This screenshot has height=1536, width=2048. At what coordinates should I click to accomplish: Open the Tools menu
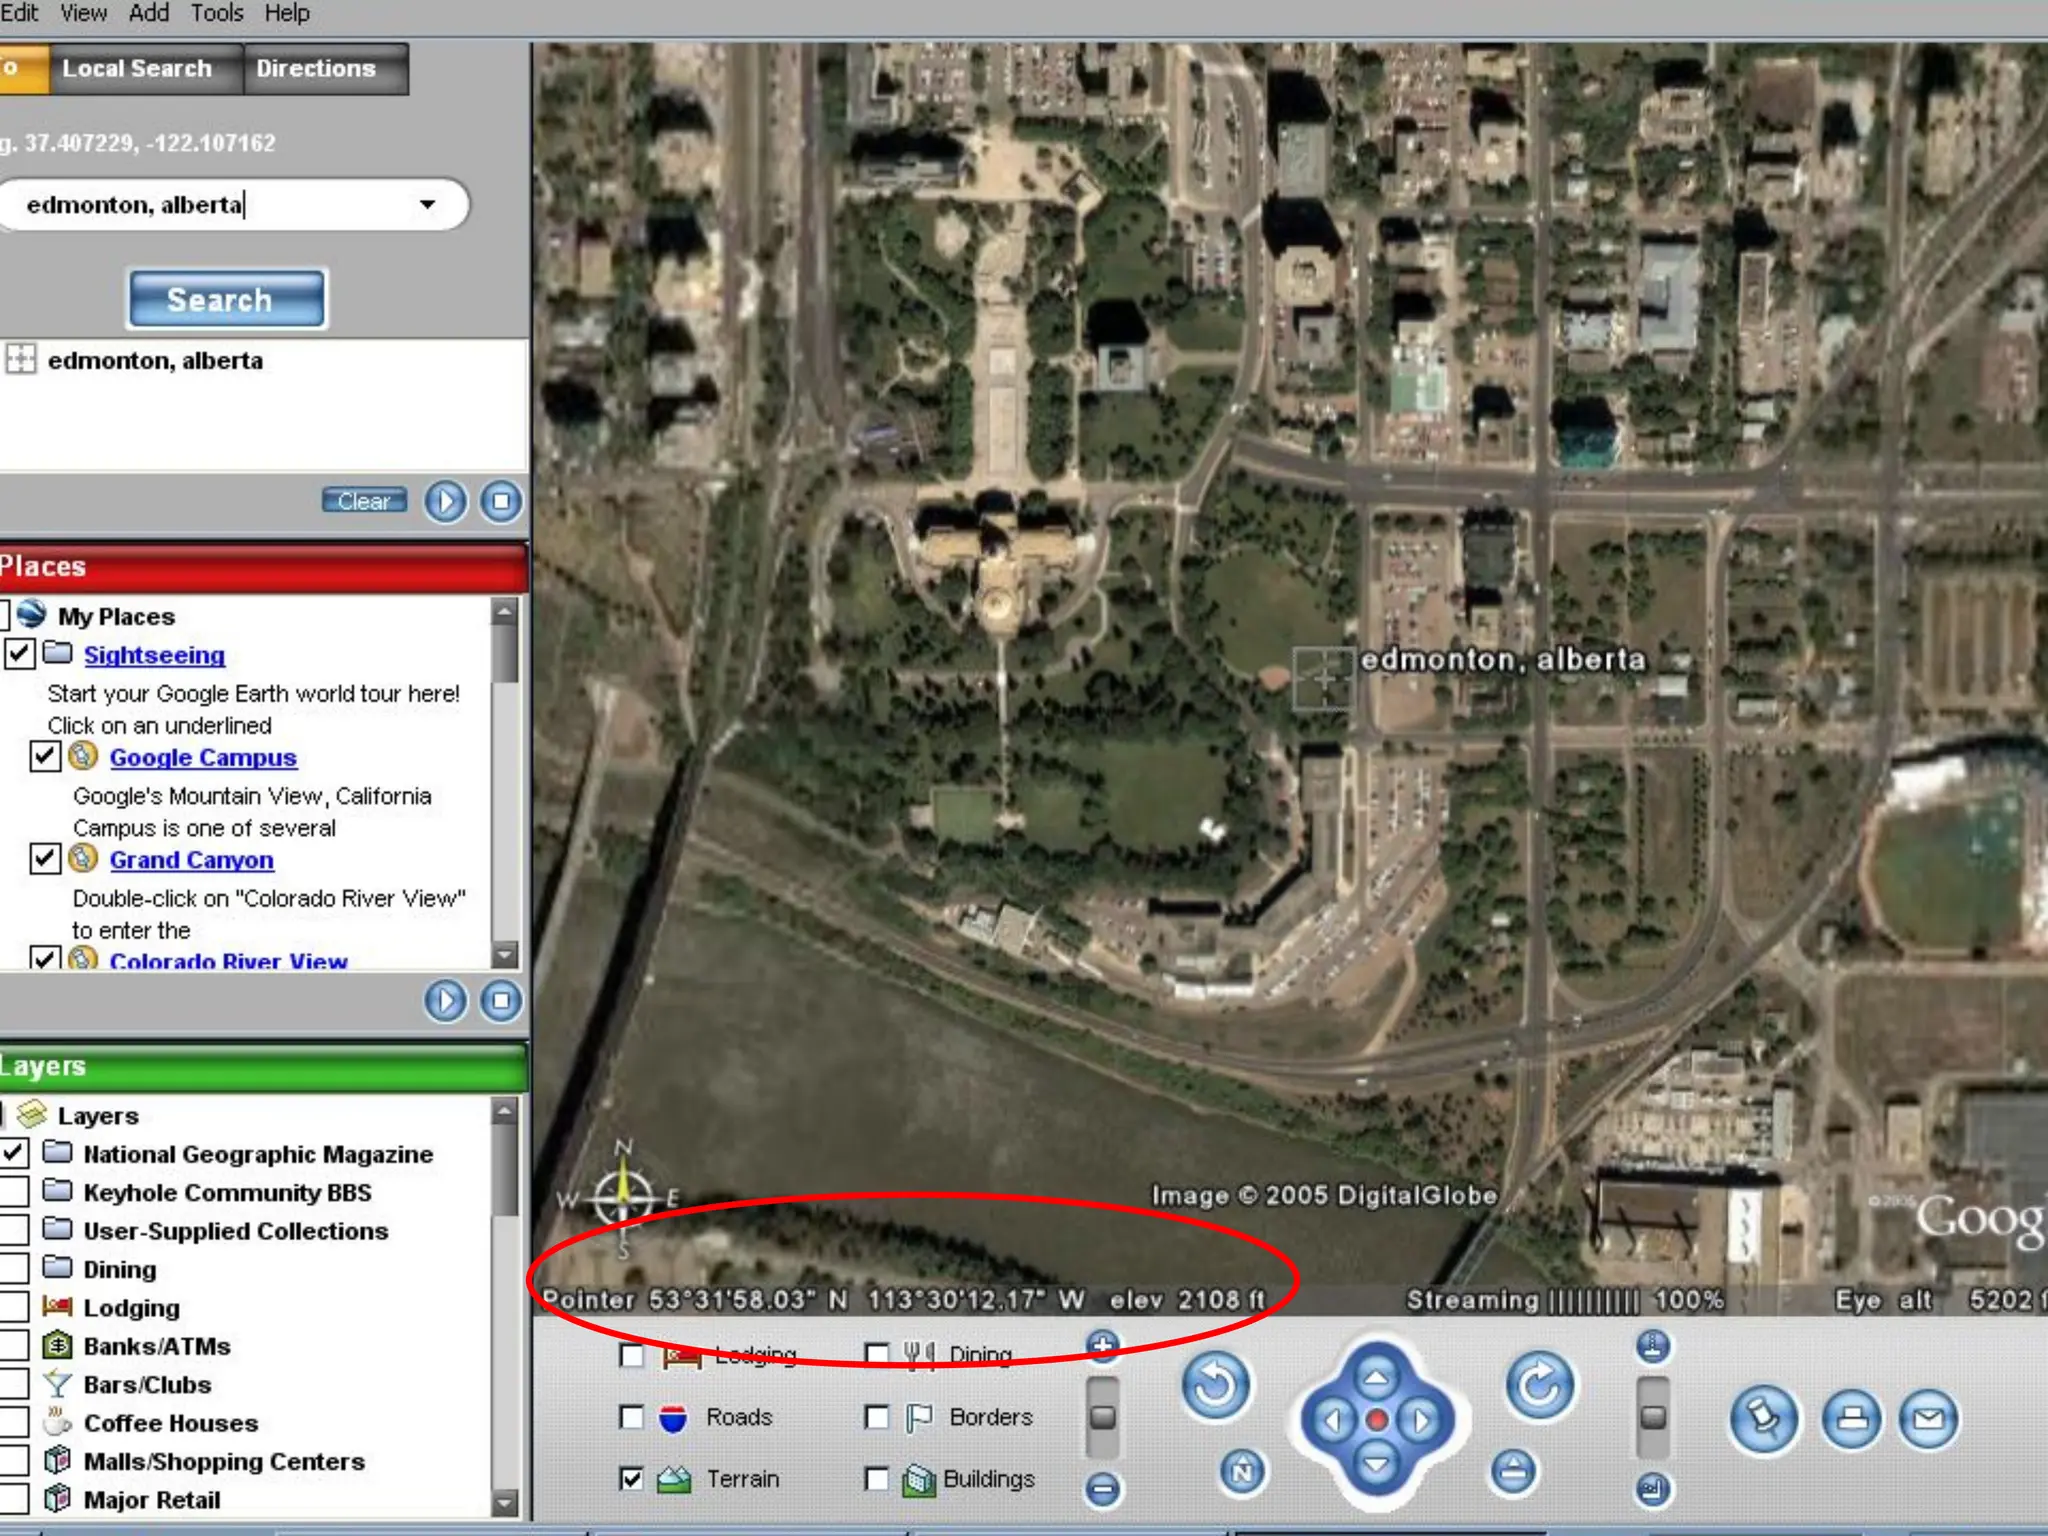click(216, 13)
